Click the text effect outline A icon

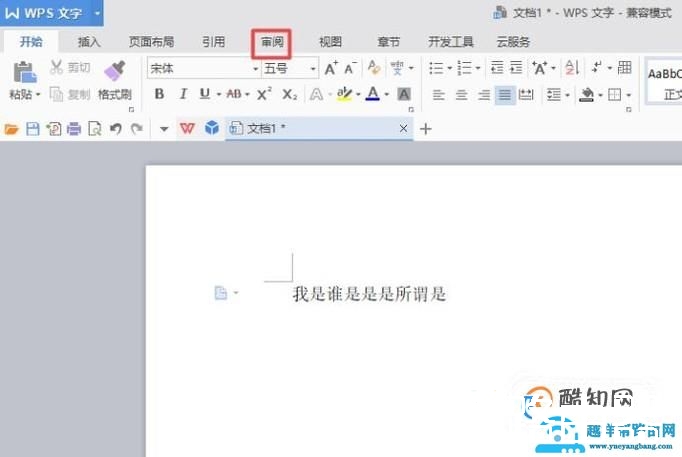[x=316, y=94]
